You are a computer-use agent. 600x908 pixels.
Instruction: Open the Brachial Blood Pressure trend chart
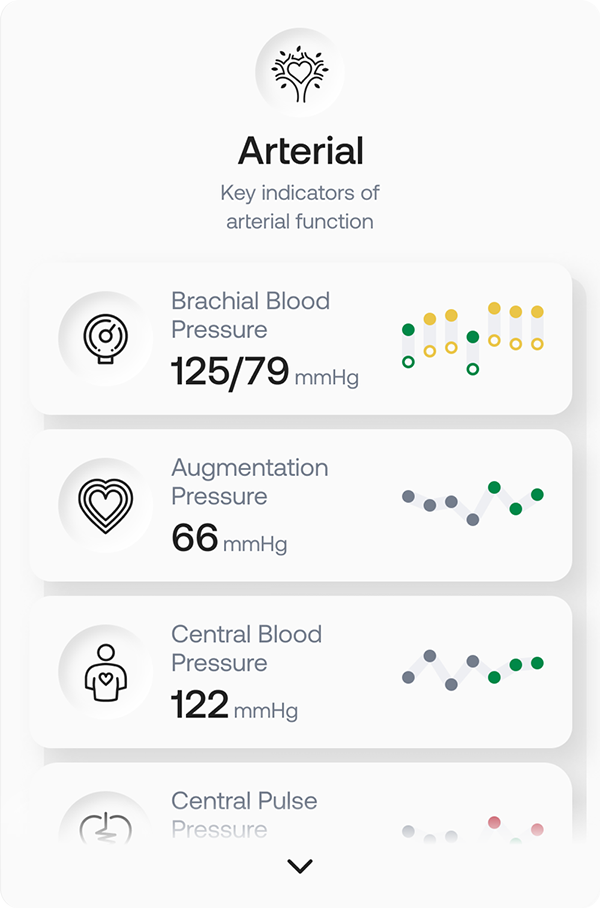[x=472, y=338]
